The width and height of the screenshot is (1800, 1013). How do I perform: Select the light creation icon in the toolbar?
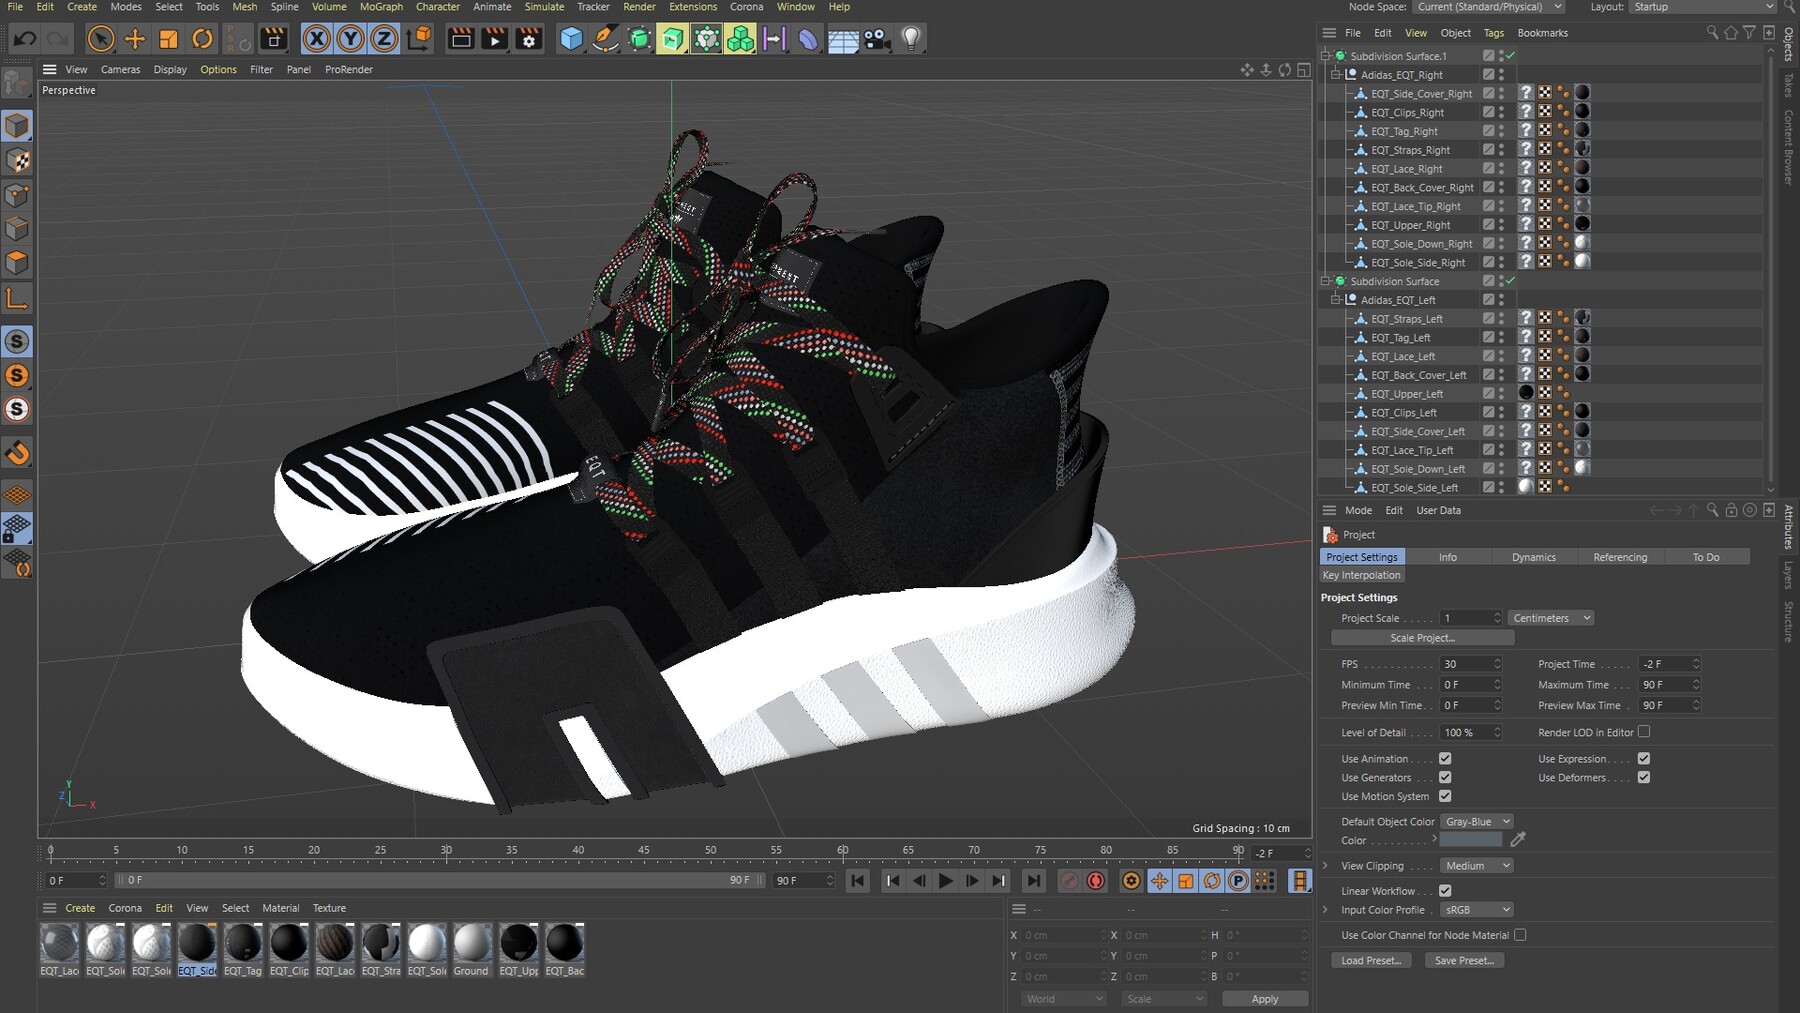coord(910,39)
